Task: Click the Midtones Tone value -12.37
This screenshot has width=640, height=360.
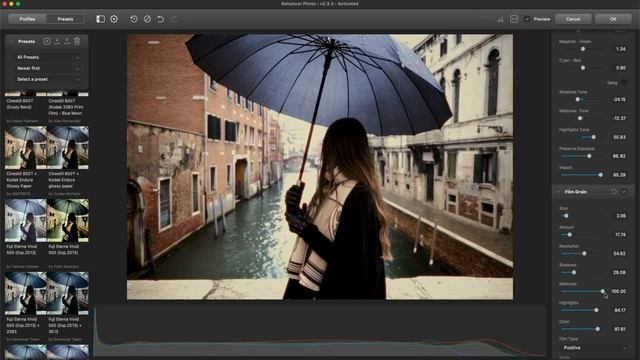Action: pos(619,118)
